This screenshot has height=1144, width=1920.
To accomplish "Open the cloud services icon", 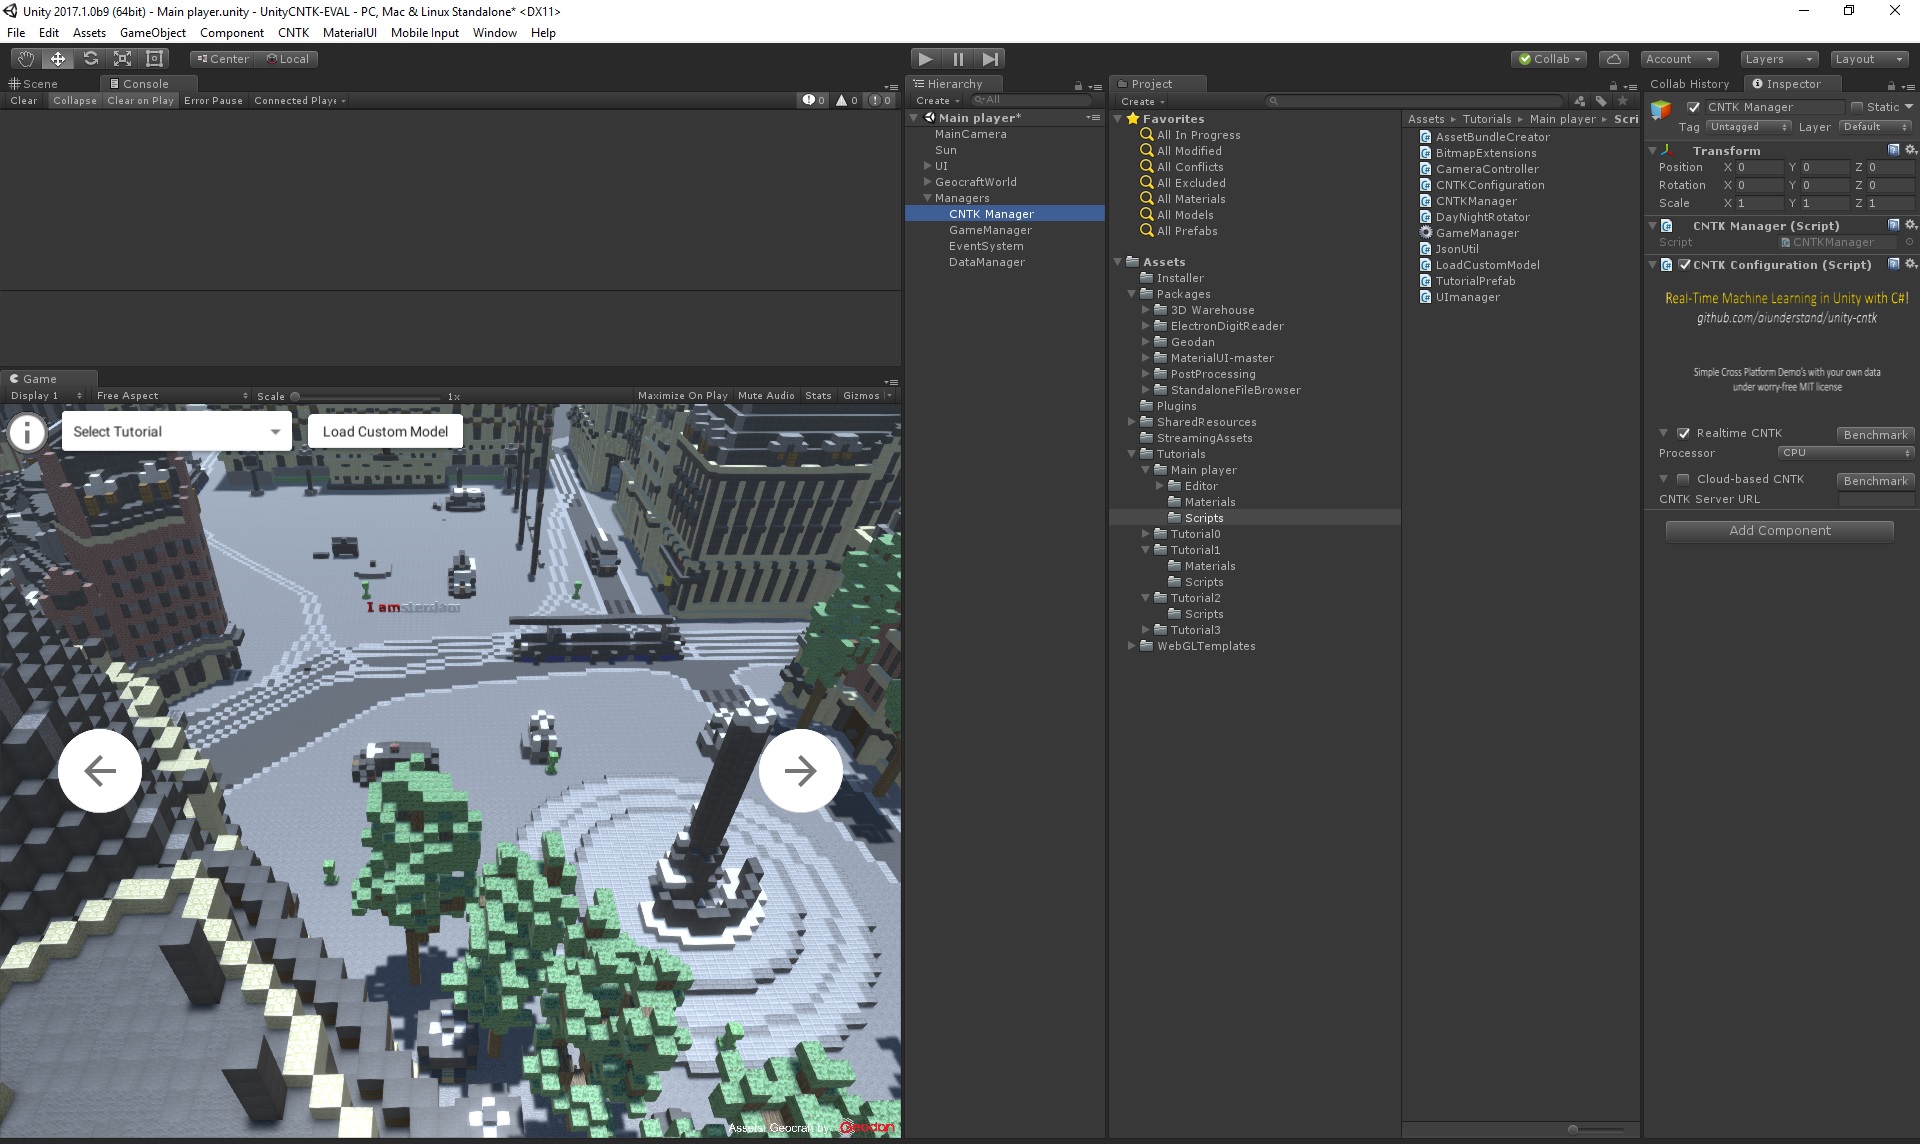I will (1613, 59).
